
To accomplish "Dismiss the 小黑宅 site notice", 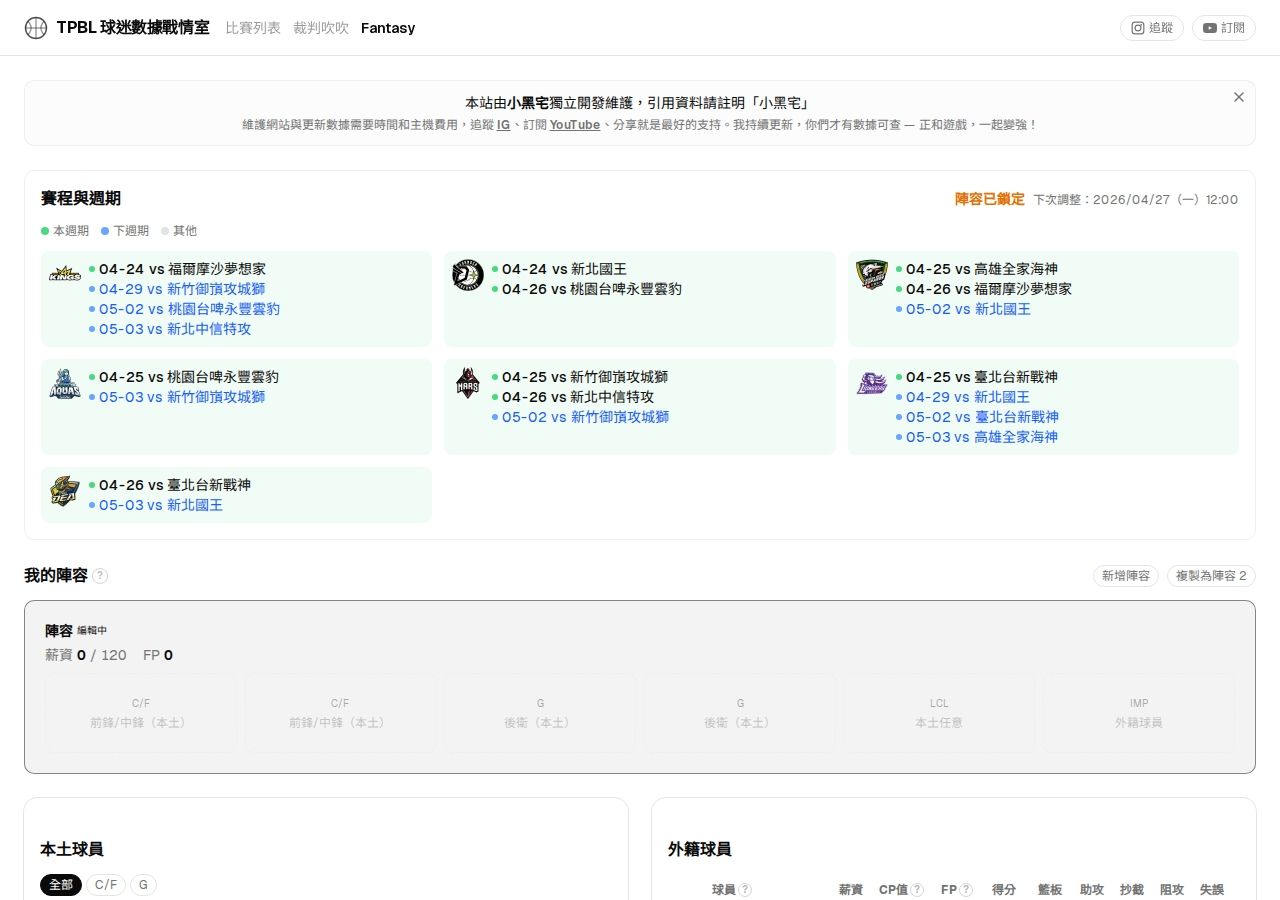I will (1239, 97).
